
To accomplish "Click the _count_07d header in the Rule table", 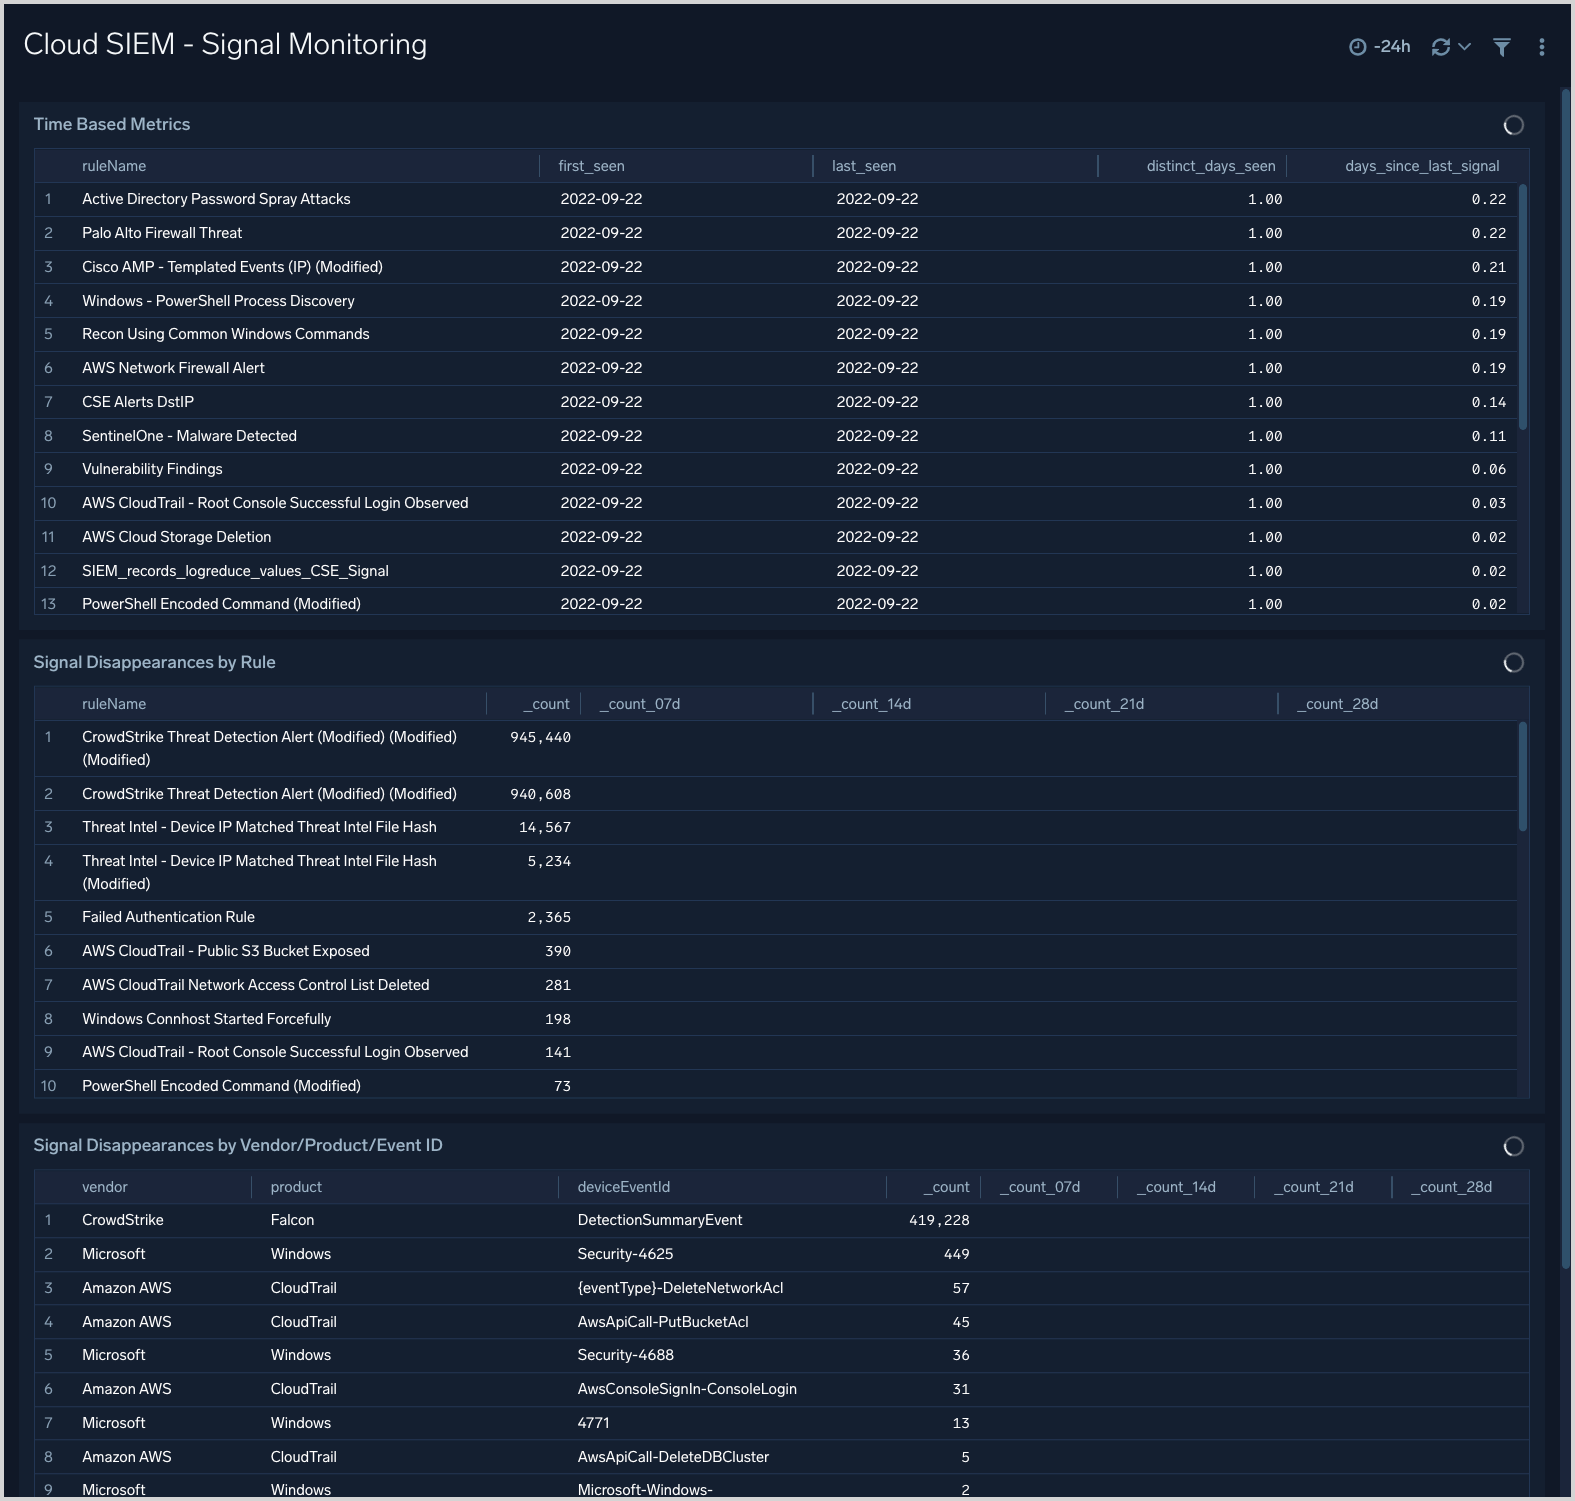I will tap(640, 704).
